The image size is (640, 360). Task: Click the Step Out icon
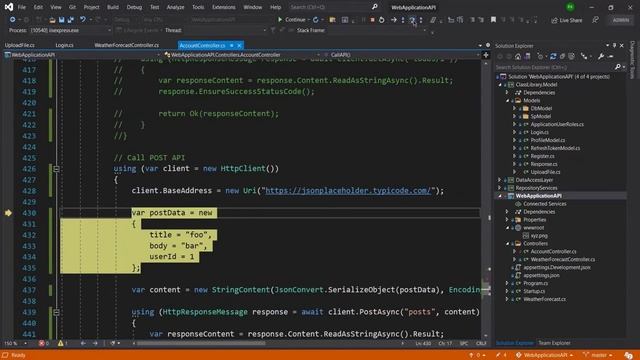coord(421,20)
